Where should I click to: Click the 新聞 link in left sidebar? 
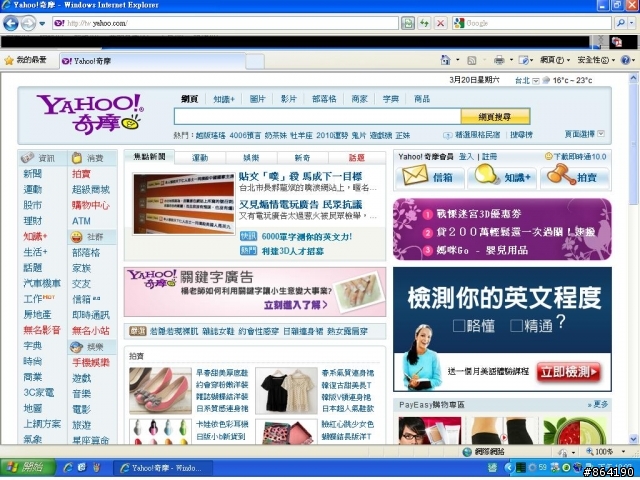[x=33, y=174]
